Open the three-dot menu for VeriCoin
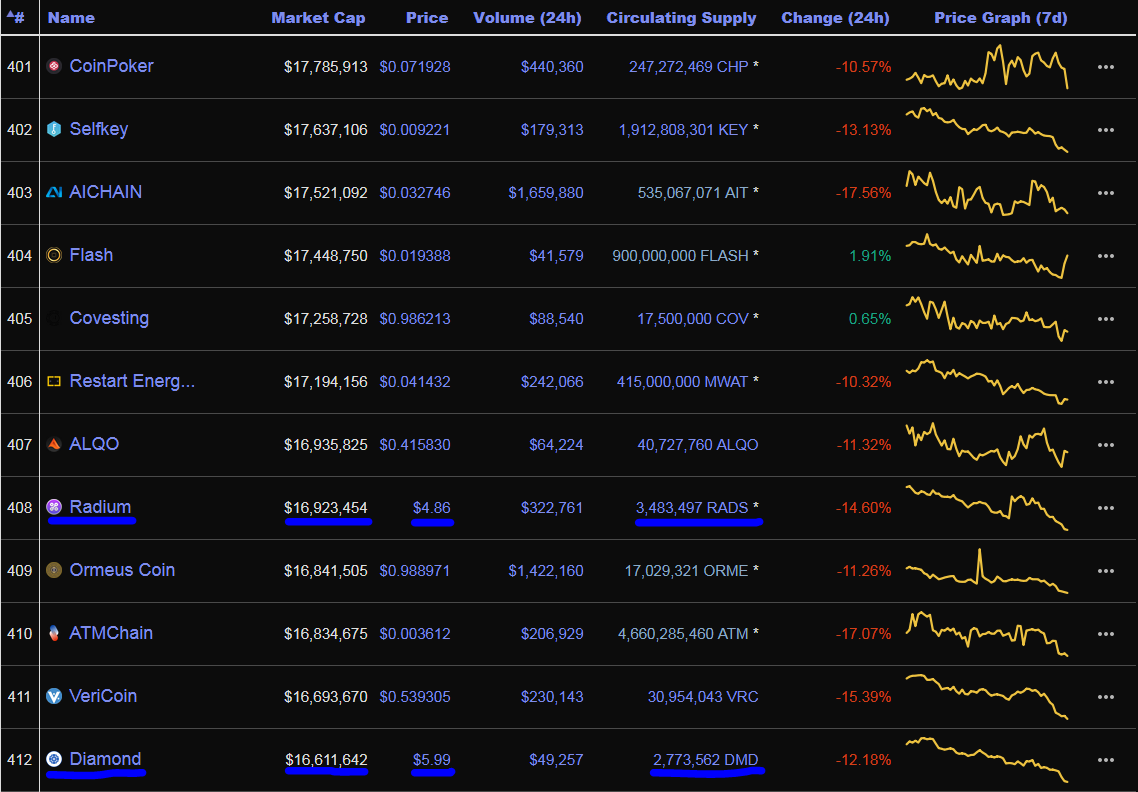Image resolution: width=1138 pixels, height=792 pixels. pos(1106,697)
